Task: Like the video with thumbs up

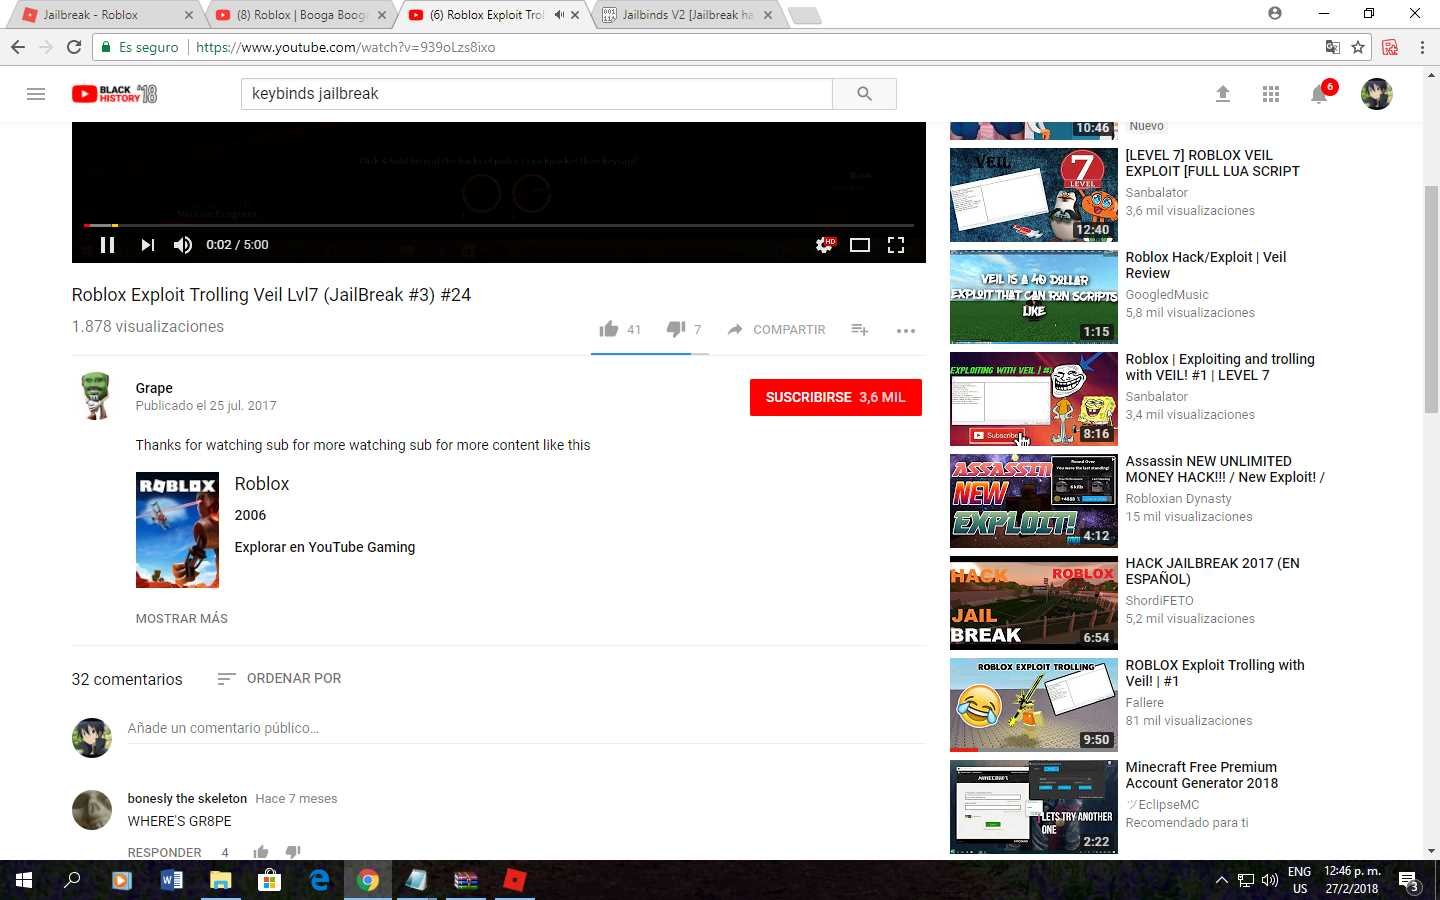Action: pos(608,329)
